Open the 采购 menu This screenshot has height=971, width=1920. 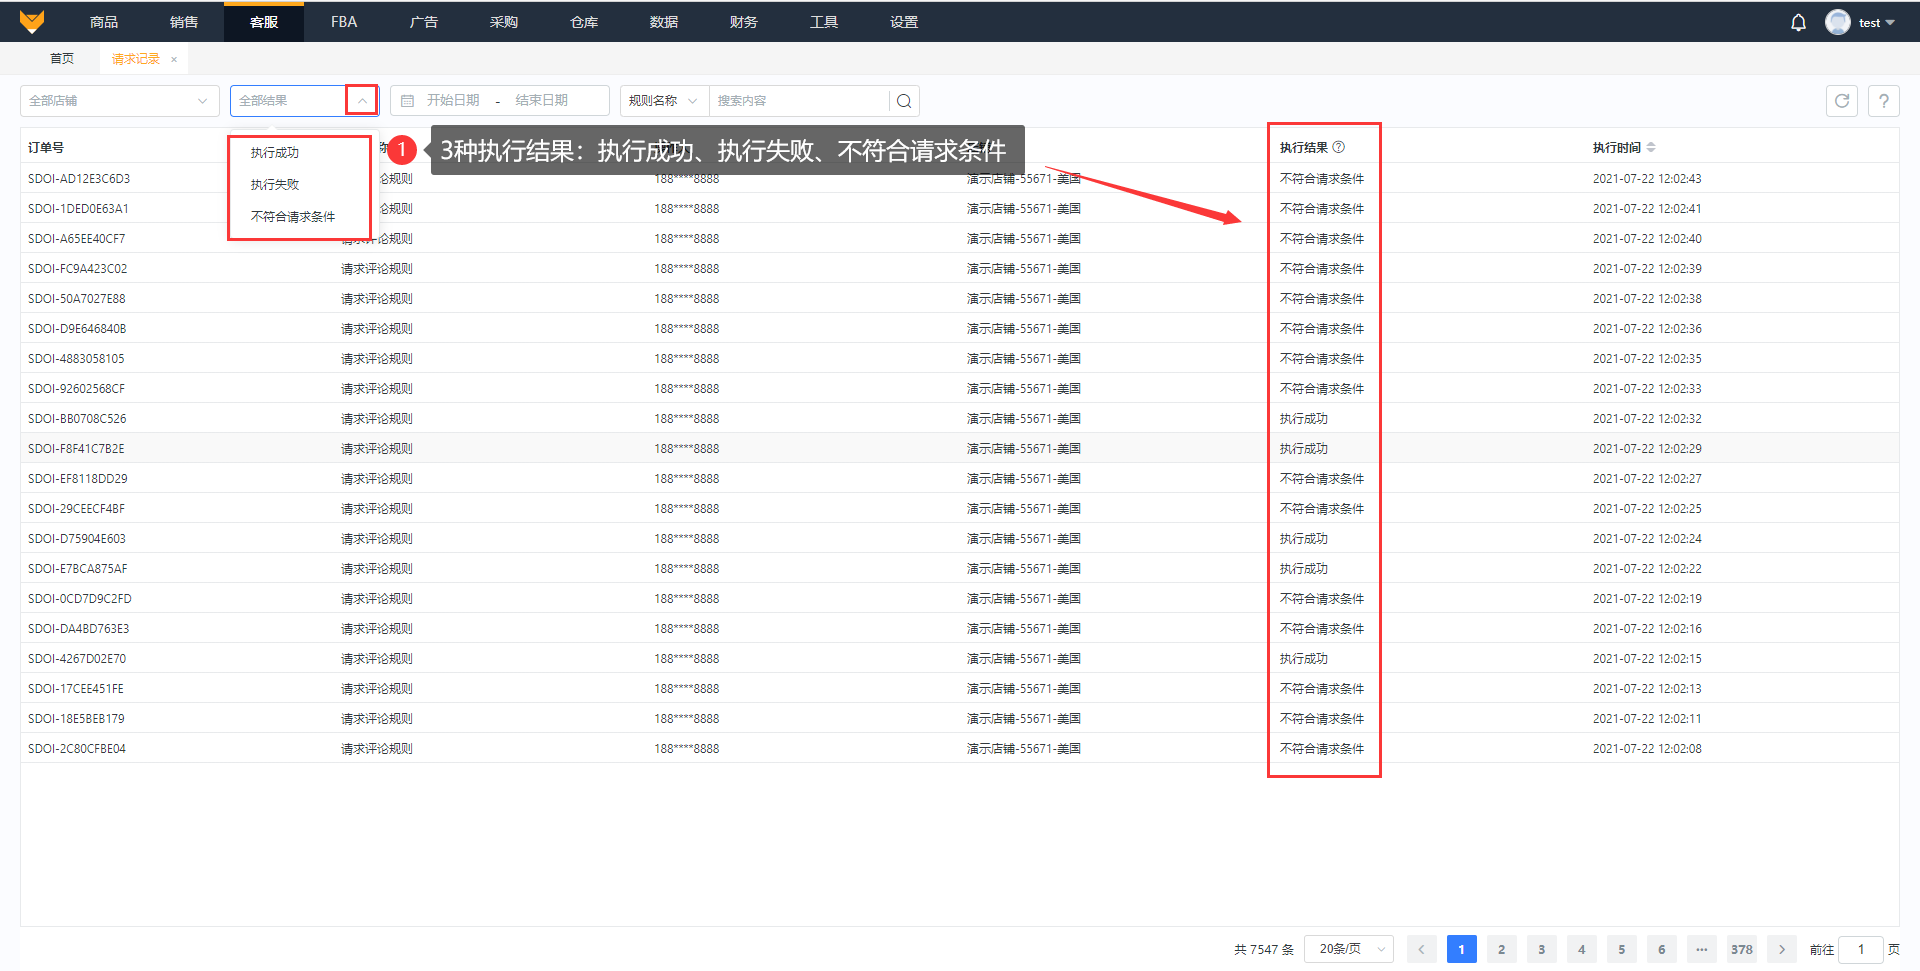(504, 22)
